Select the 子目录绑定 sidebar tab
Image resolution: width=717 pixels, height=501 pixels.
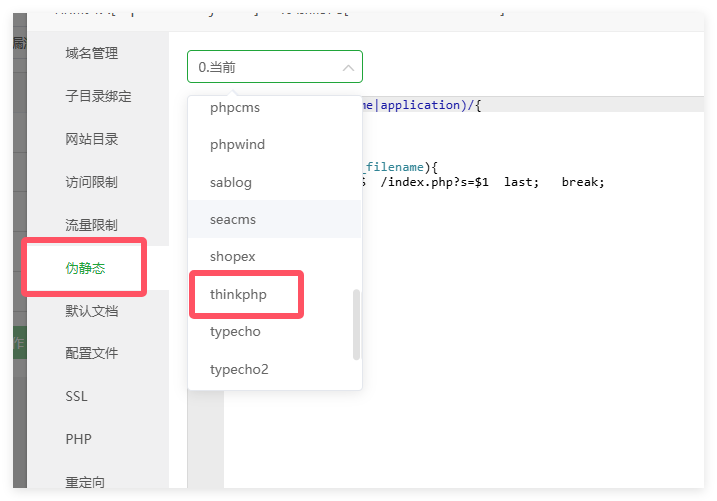point(98,96)
